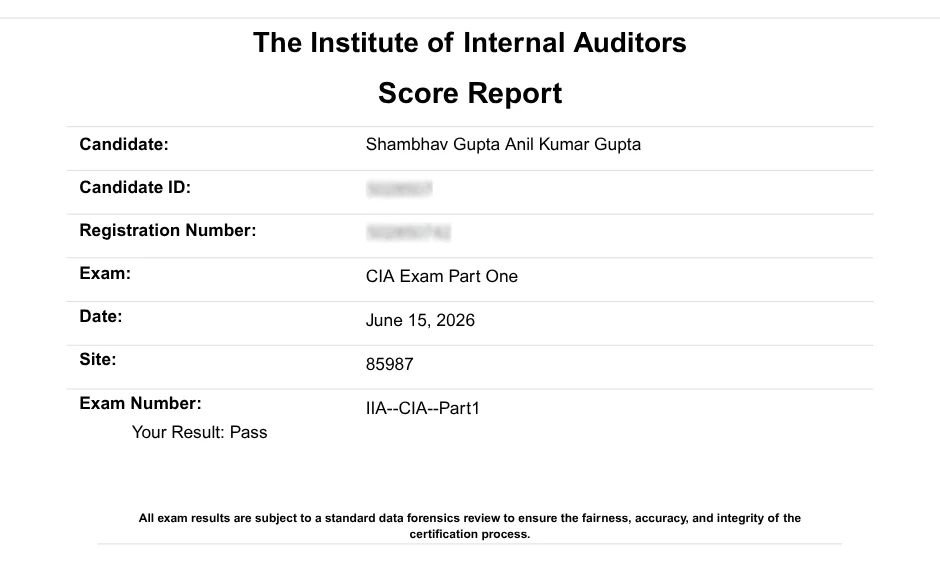Click the site number 85987
Viewport: 940px width, 588px height.
pos(390,364)
